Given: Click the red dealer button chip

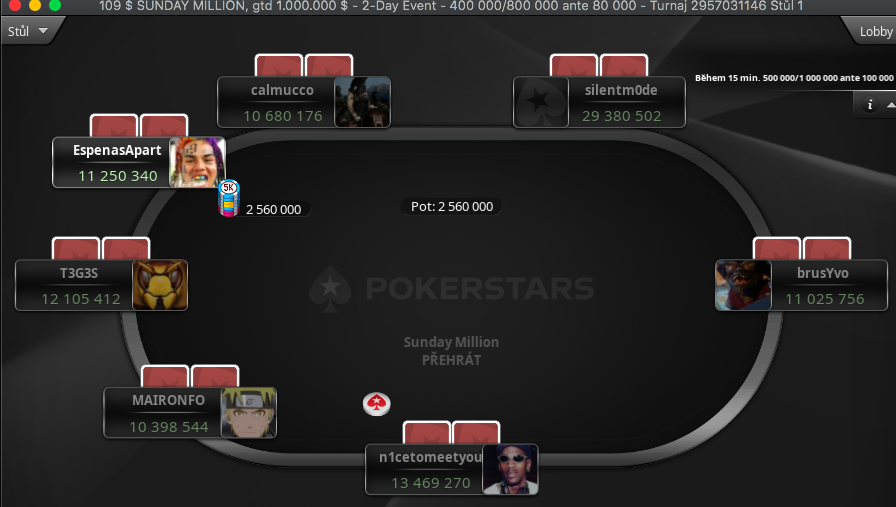Looking at the screenshot, I should (377, 404).
